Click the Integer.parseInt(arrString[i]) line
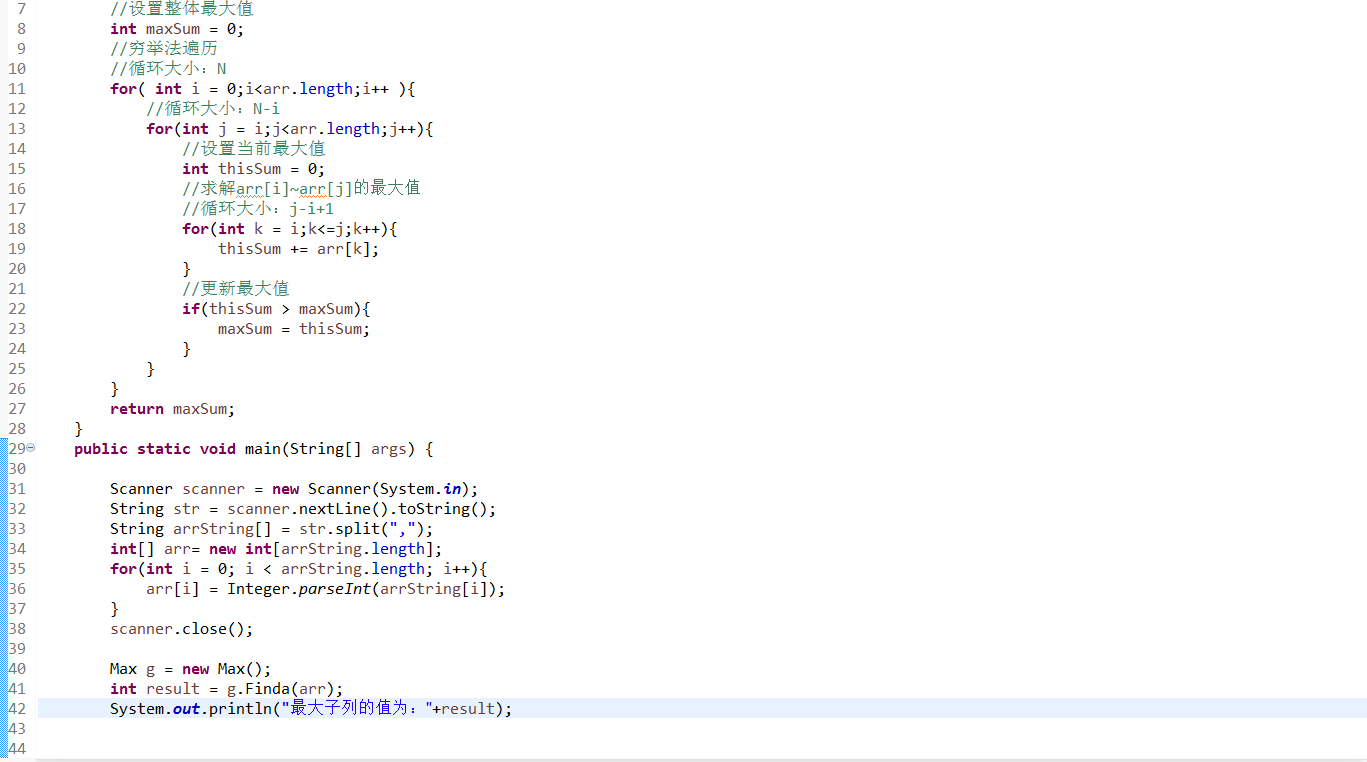1367x762 pixels. pyautogui.click(x=326, y=589)
